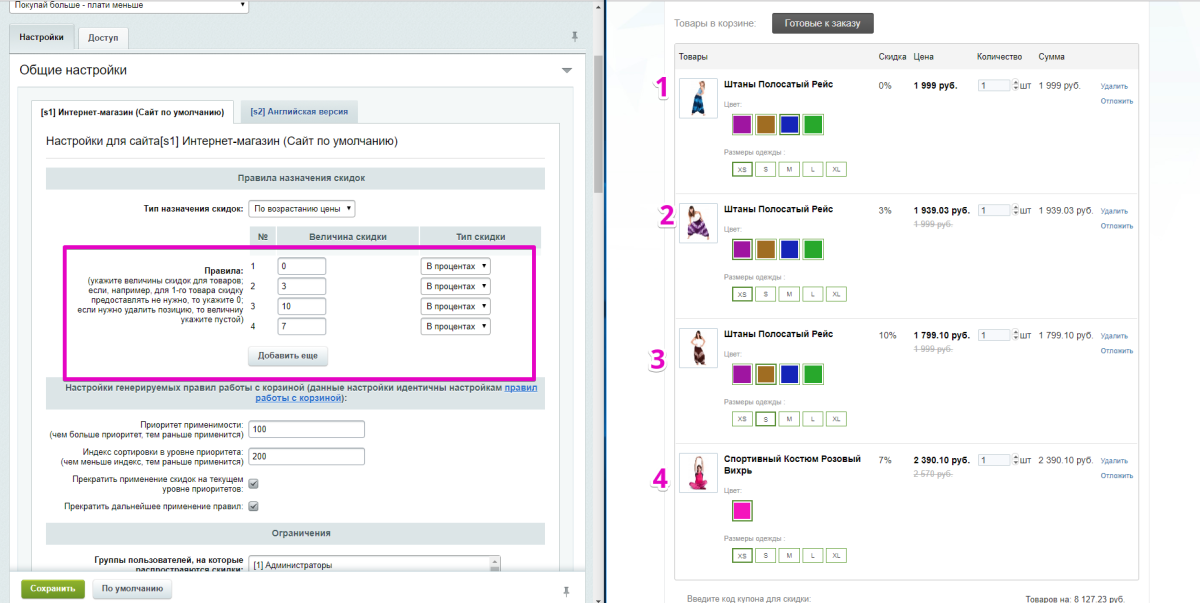The image size is (1200, 603).
Task: Open discount type dropdown for rule 1
Action: 455,266
